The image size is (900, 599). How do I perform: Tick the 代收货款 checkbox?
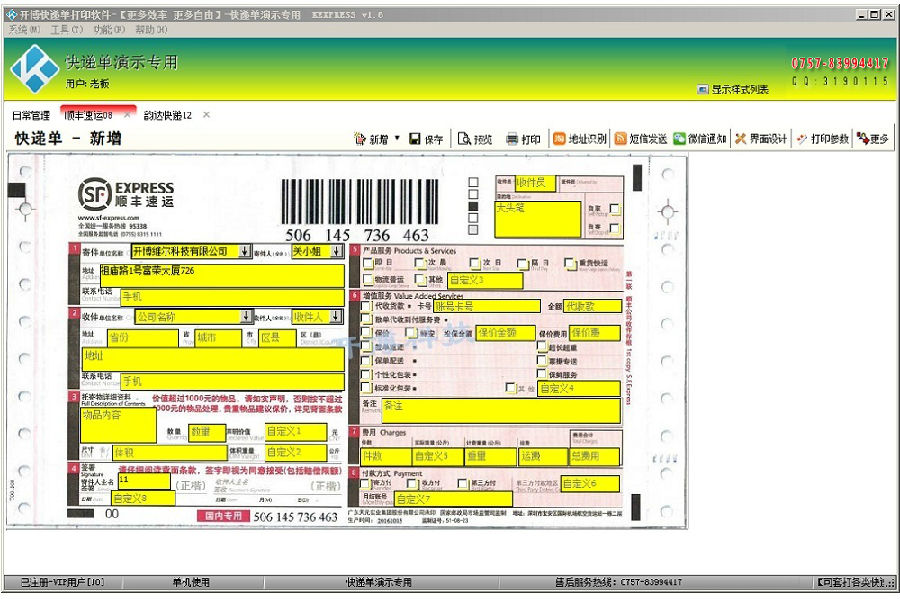tap(367, 306)
